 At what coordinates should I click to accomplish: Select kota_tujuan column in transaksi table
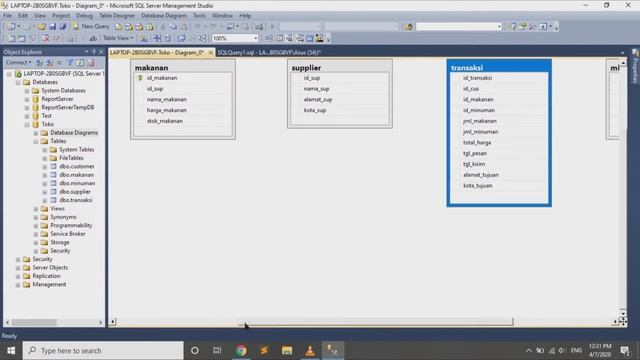pyautogui.click(x=499, y=185)
